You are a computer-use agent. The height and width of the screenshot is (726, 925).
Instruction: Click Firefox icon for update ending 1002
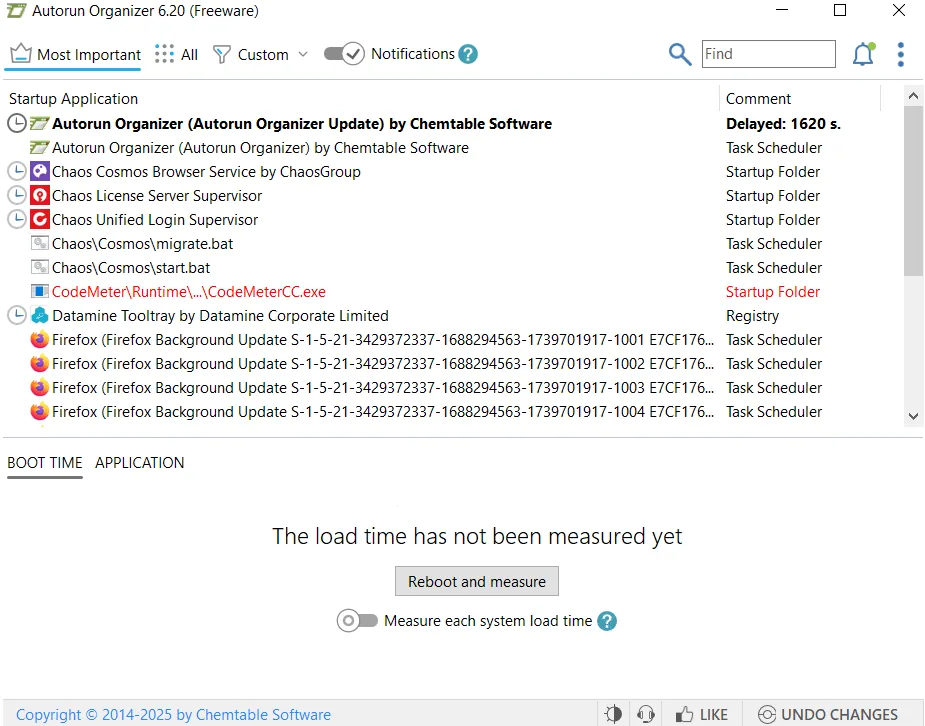coord(40,363)
